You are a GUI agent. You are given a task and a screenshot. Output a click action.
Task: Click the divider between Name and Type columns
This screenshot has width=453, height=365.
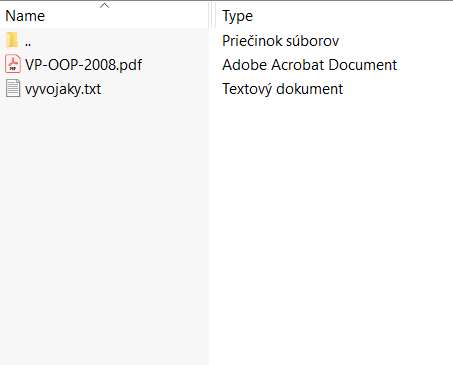pos(212,15)
